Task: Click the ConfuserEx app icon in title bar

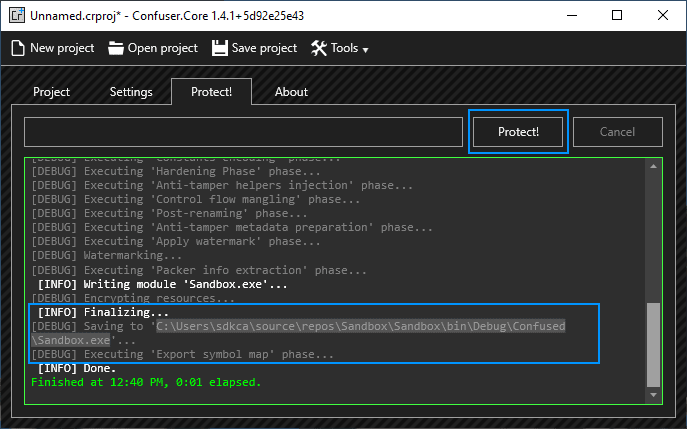Action: pyautogui.click(x=17, y=16)
